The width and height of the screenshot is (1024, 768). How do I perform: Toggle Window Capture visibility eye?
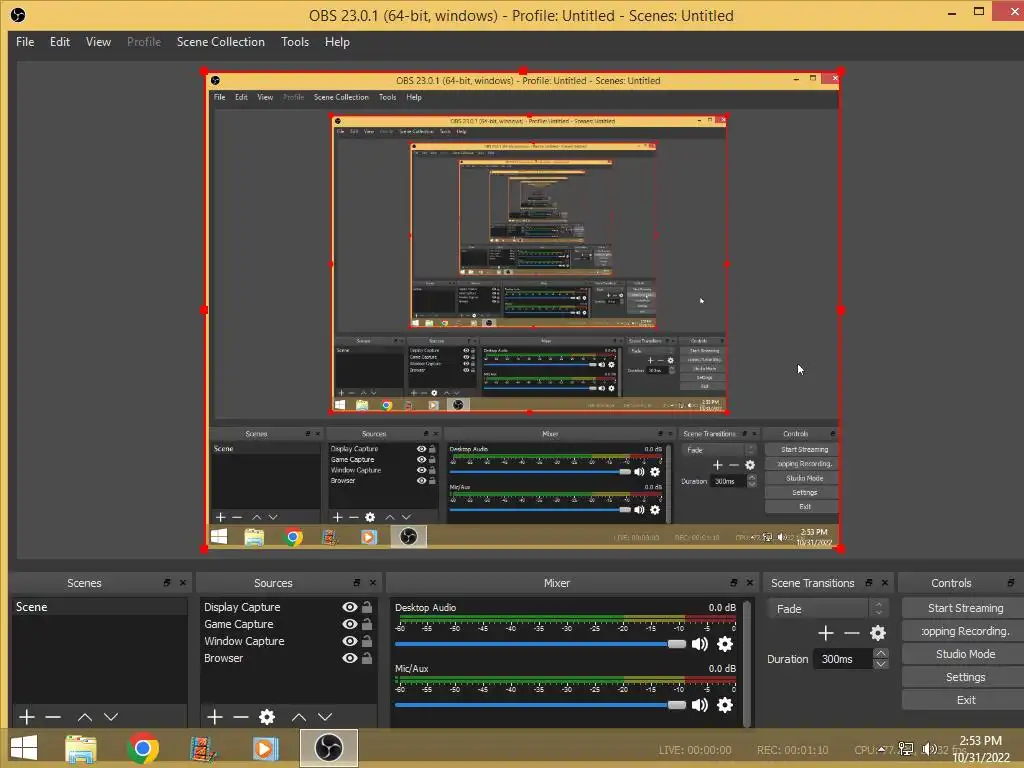click(350, 641)
